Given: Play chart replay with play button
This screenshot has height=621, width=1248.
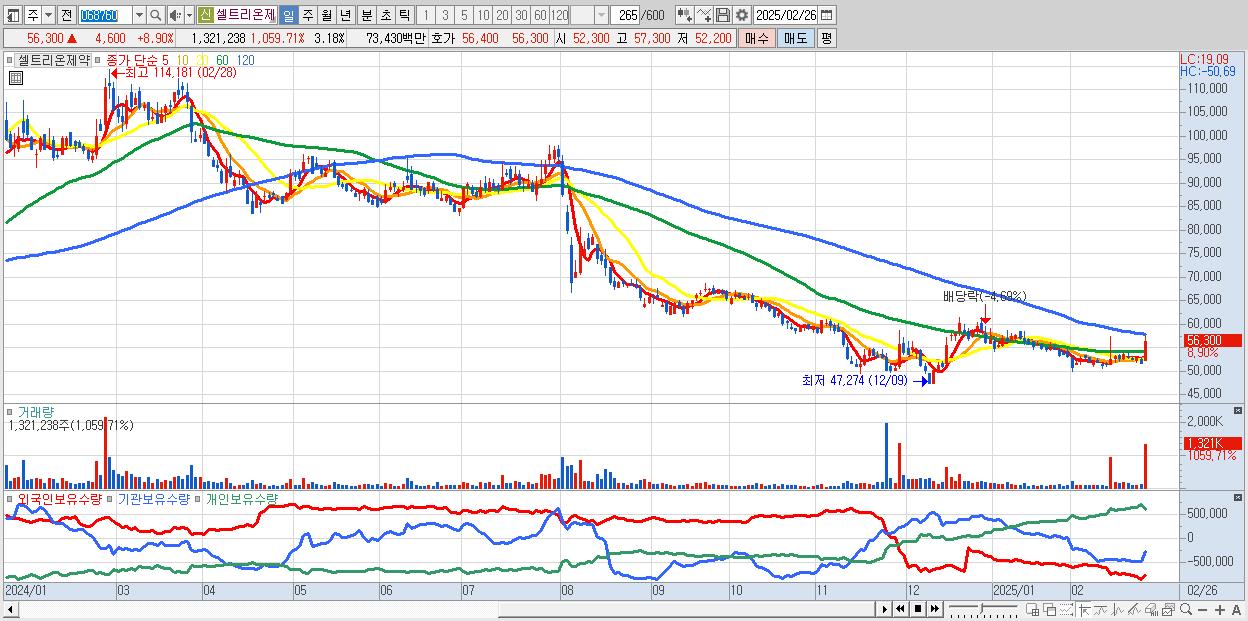Looking at the screenshot, I should click(885, 609).
